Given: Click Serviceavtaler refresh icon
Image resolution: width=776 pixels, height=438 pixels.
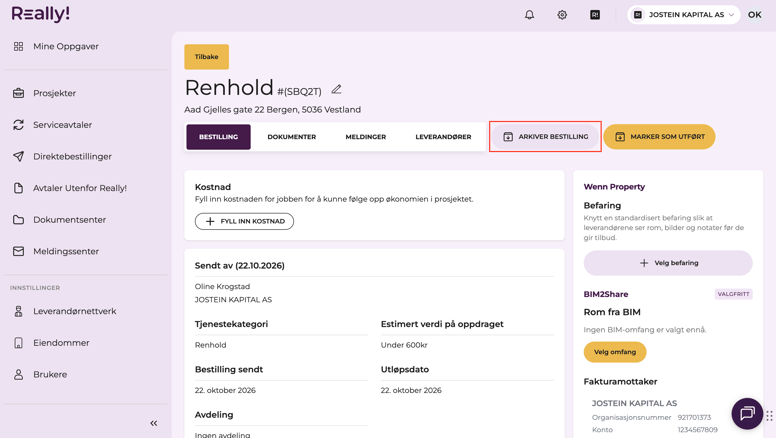Looking at the screenshot, I should click(18, 125).
